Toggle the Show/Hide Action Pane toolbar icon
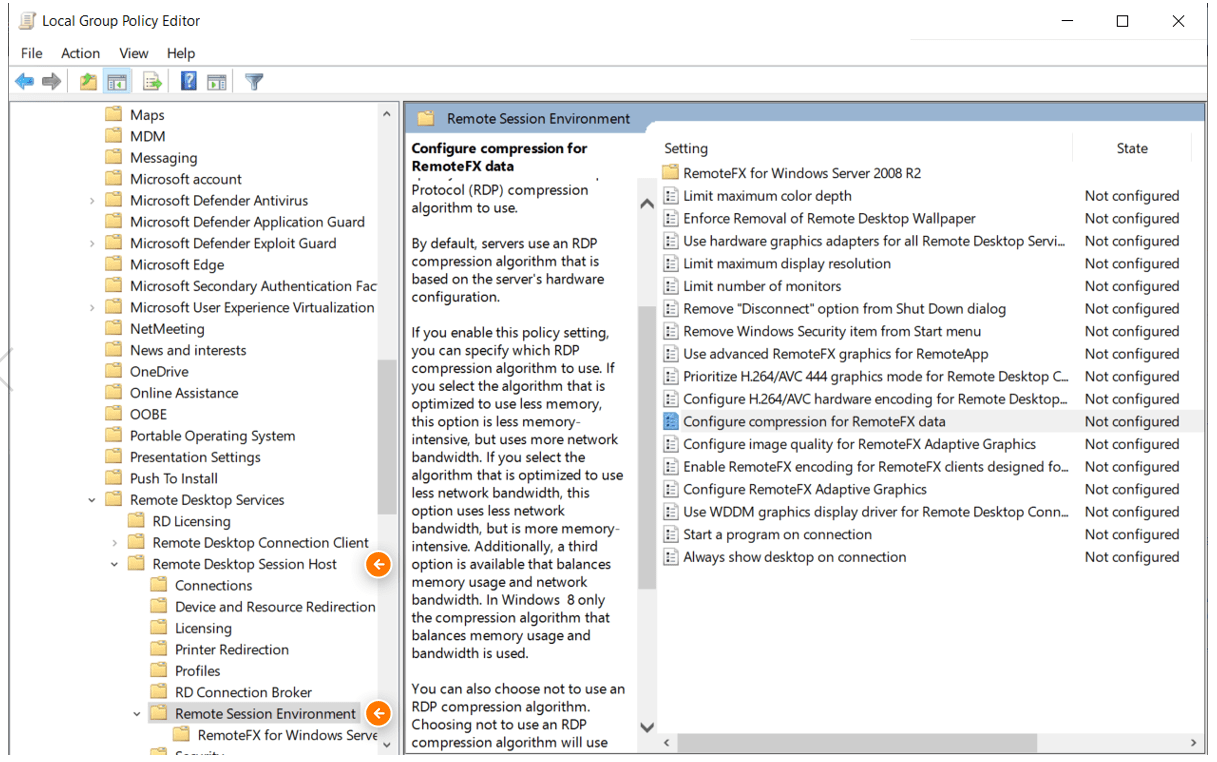Image resolution: width=1217 pixels, height=762 pixels. click(x=216, y=82)
